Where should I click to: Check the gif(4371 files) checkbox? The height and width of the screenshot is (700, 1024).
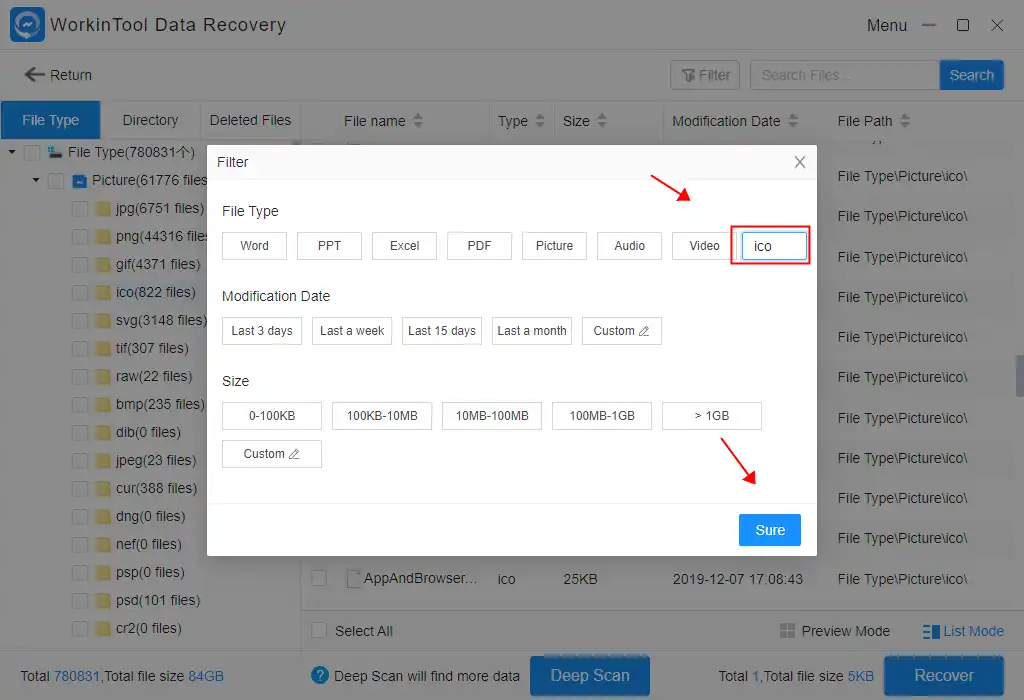(80, 264)
